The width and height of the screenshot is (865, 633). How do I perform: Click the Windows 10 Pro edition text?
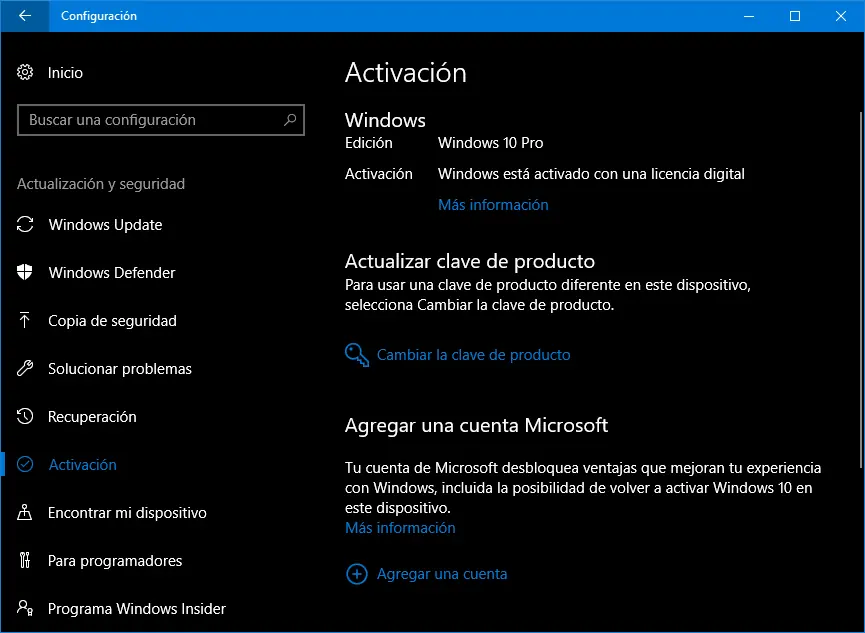tap(490, 143)
